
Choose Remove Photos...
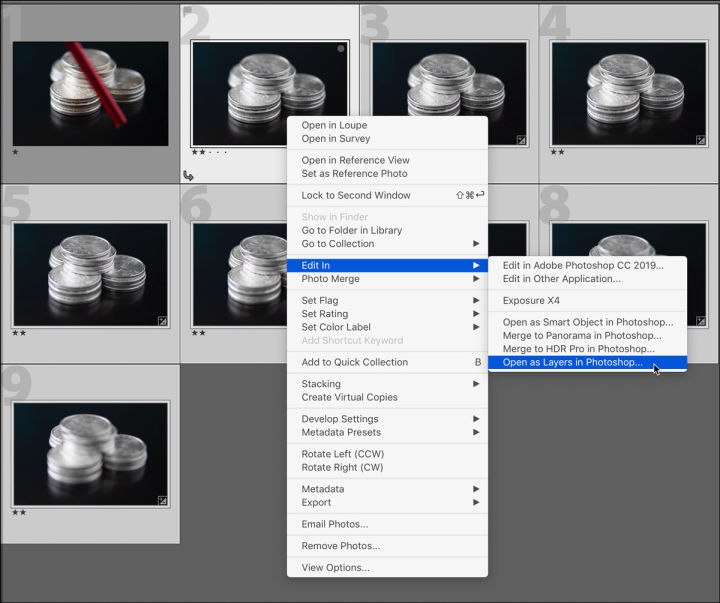coord(387,546)
